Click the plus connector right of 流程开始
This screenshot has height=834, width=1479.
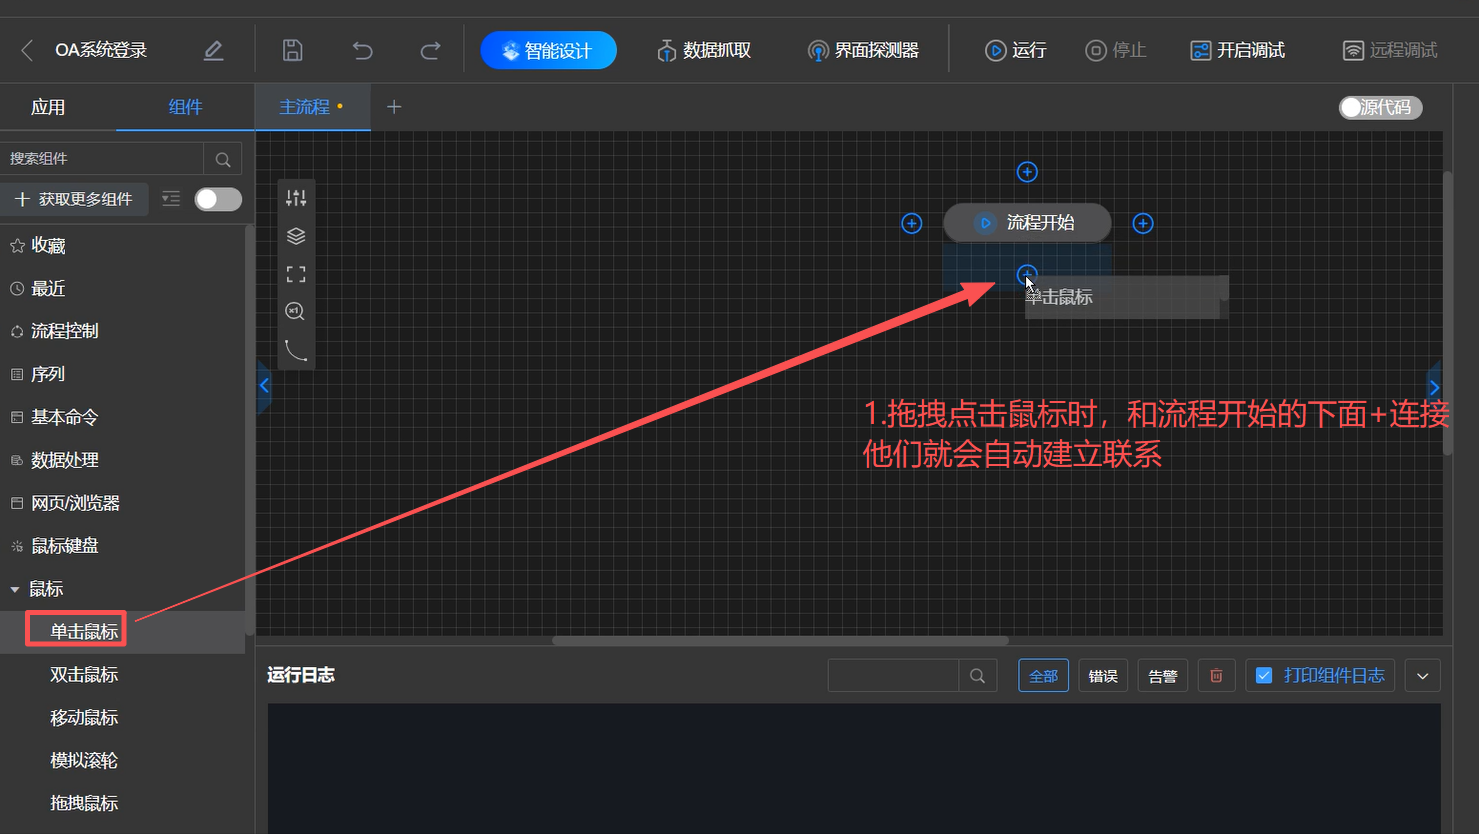point(1143,223)
